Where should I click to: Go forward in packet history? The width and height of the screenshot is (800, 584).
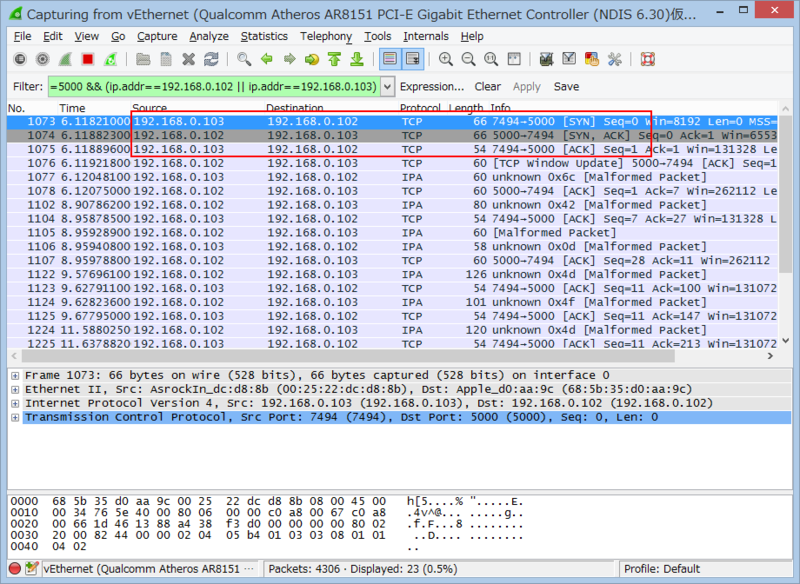tap(289, 59)
